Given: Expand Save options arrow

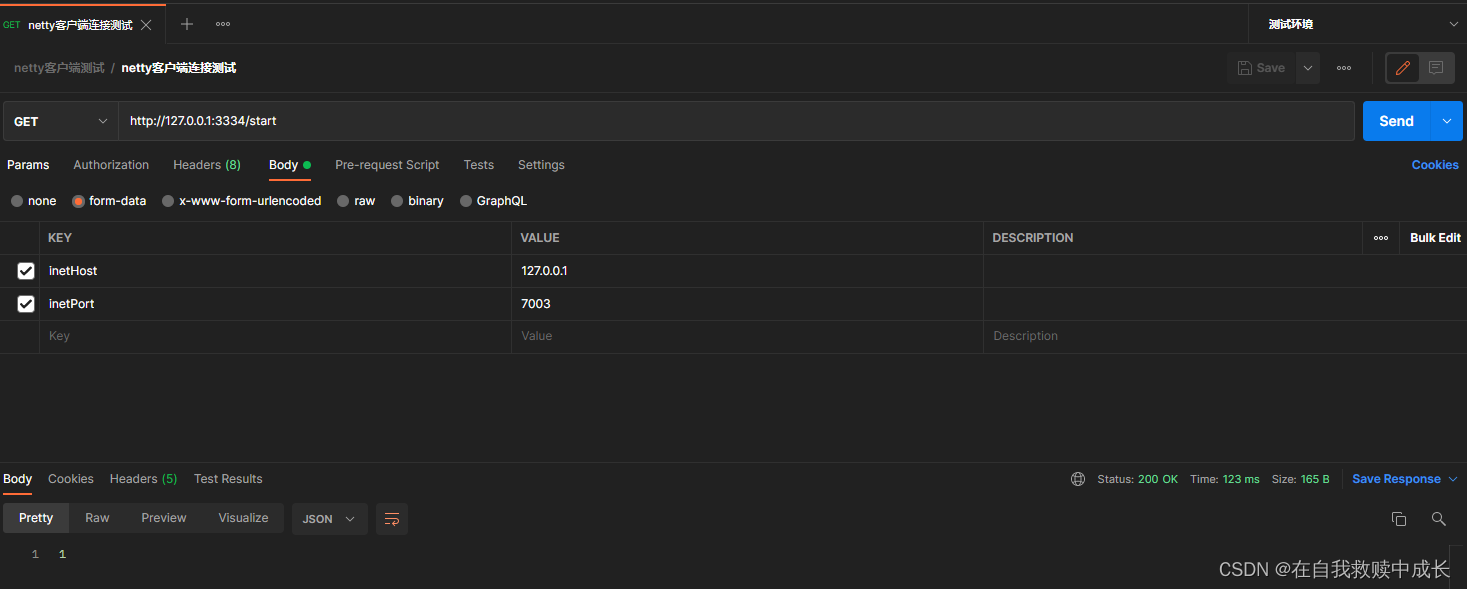Looking at the screenshot, I should (x=1308, y=68).
